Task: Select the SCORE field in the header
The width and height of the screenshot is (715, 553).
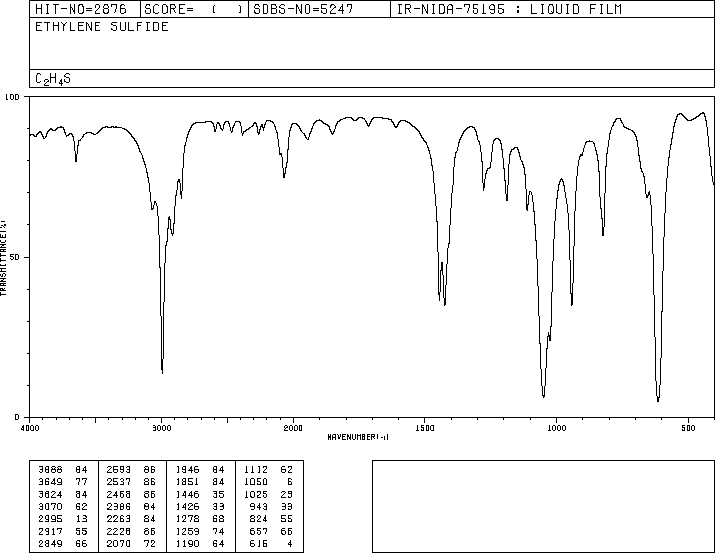Action: (194, 9)
